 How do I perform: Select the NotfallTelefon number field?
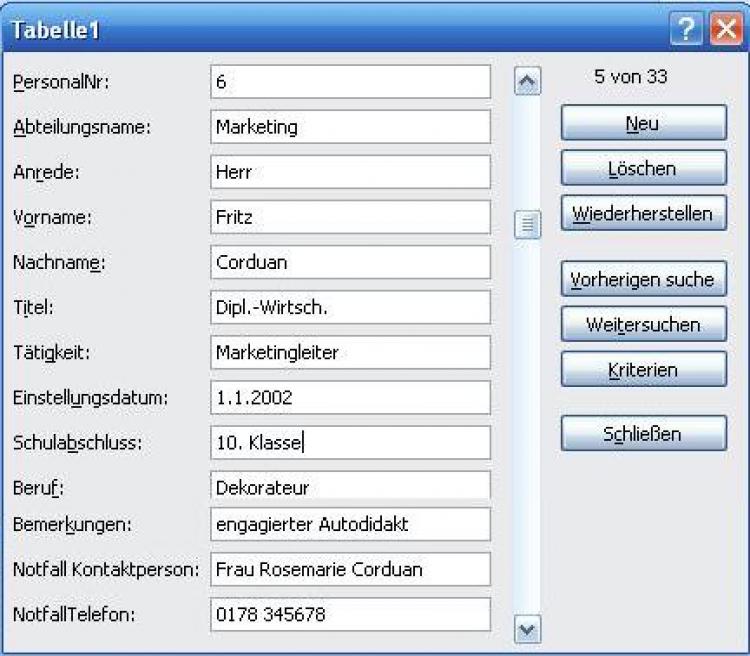[x=350, y=615]
